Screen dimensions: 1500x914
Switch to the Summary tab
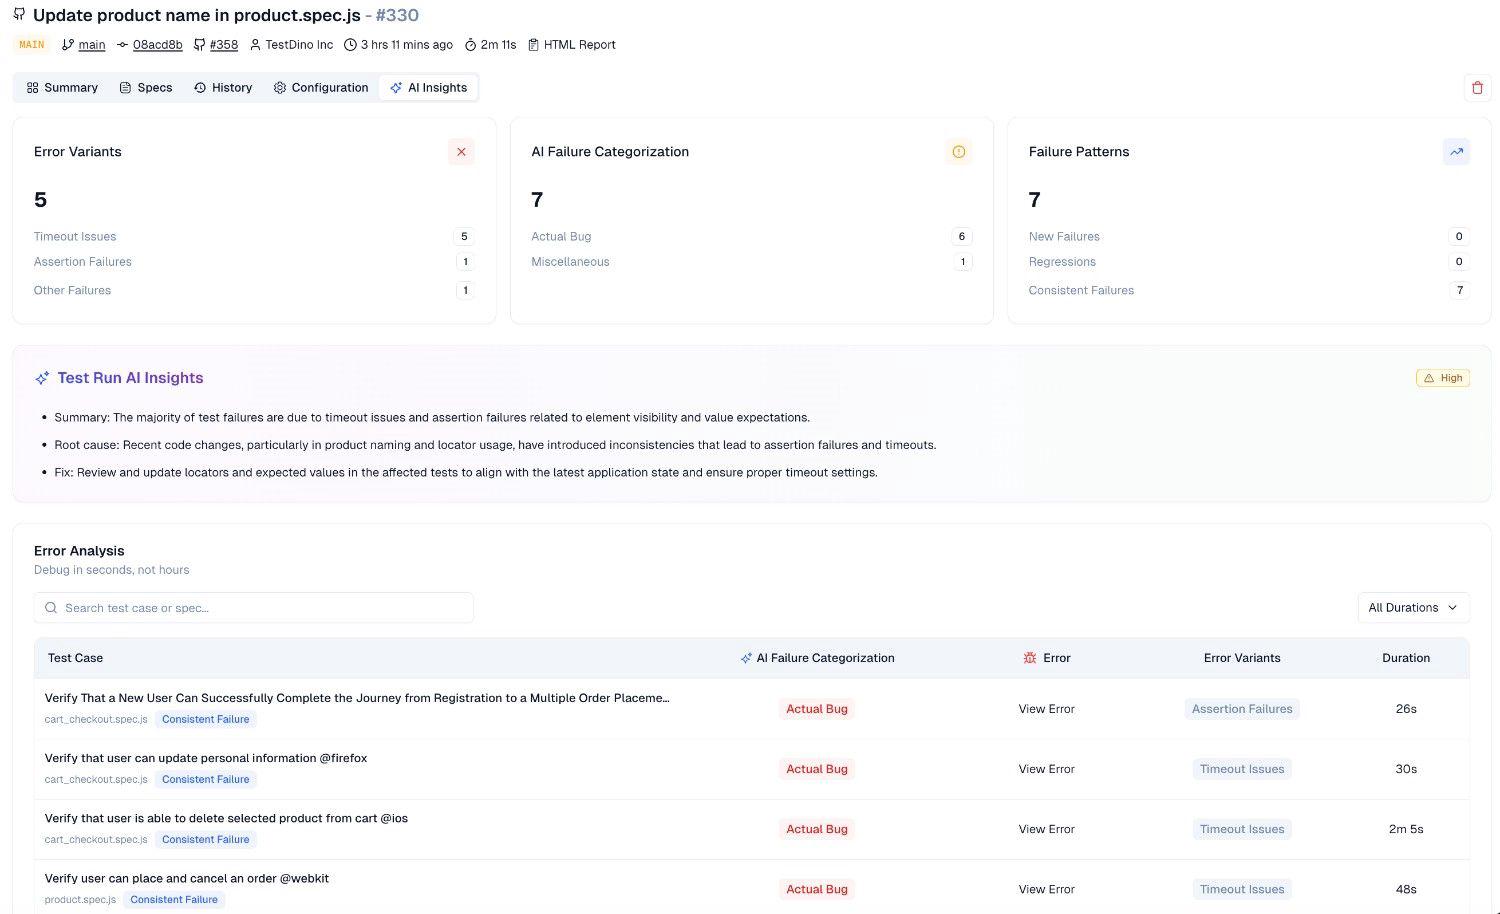(62, 88)
